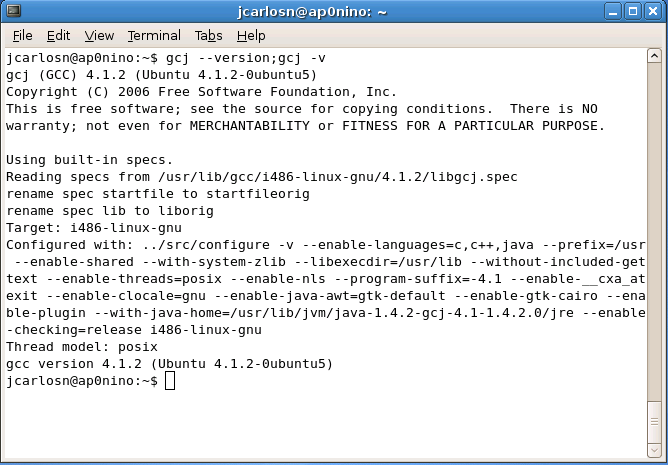Open the File menu
Screen dimensions: 668x465
point(22,35)
